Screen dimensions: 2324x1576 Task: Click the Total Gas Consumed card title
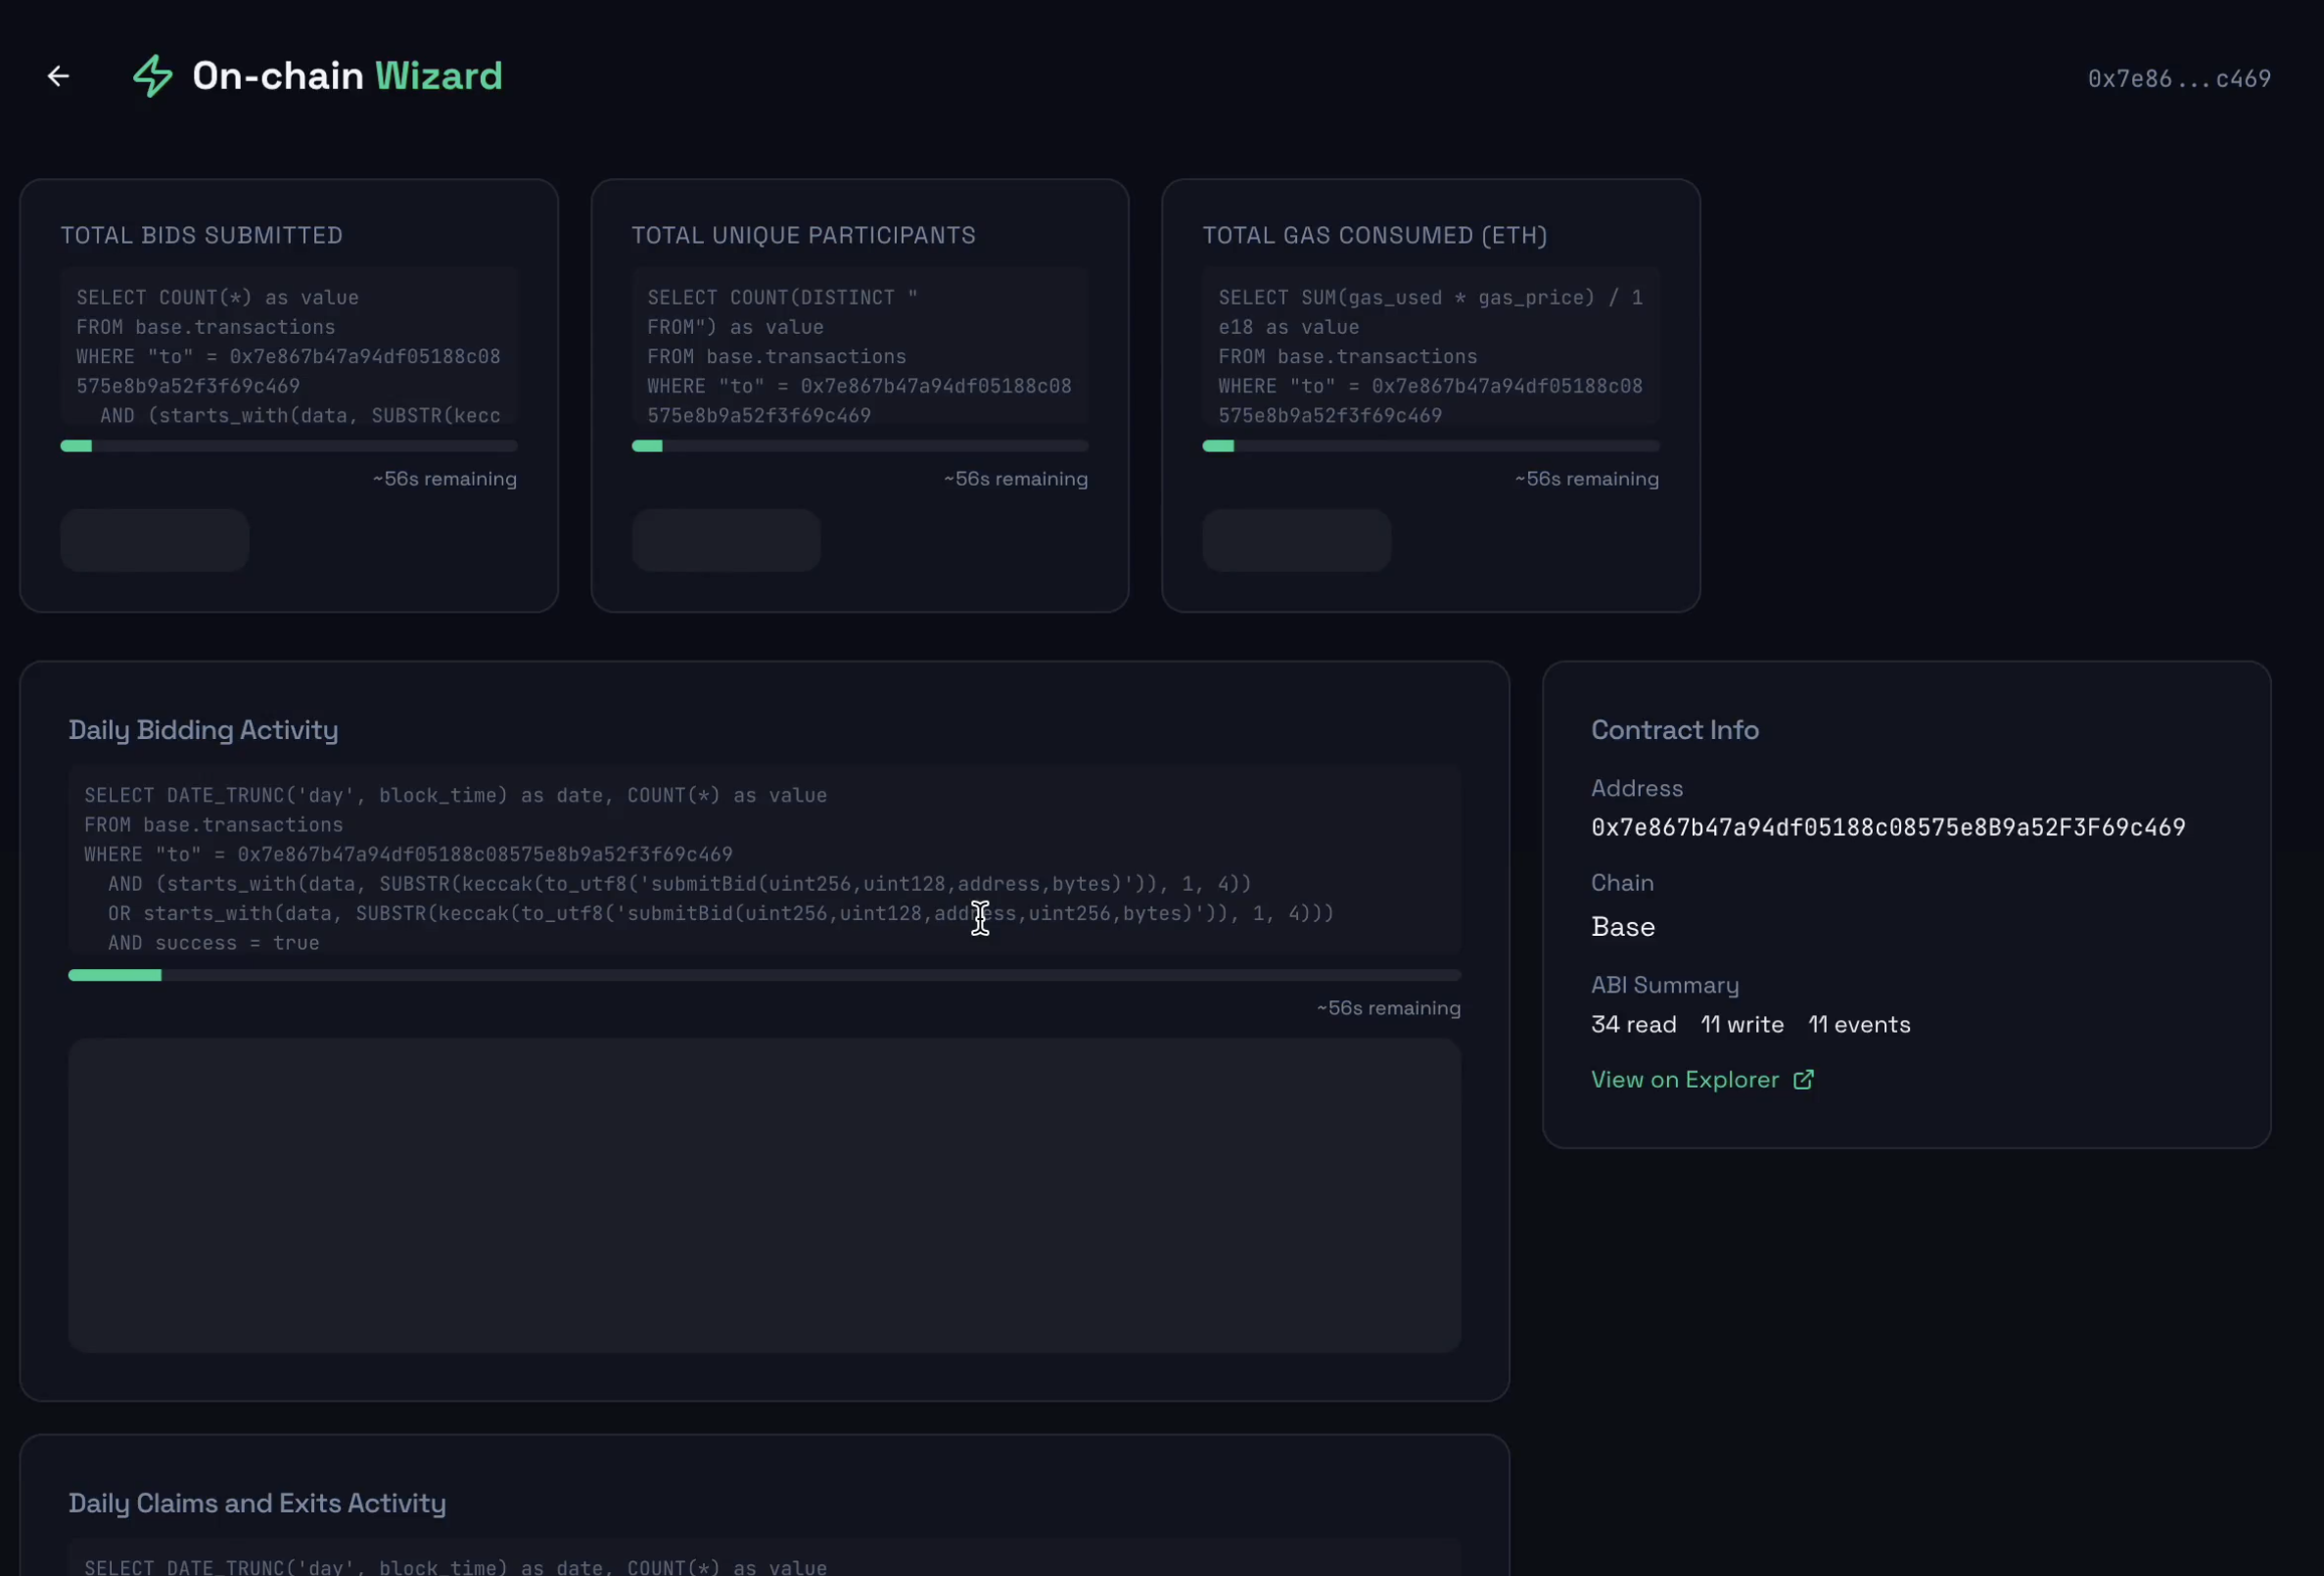point(1375,235)
